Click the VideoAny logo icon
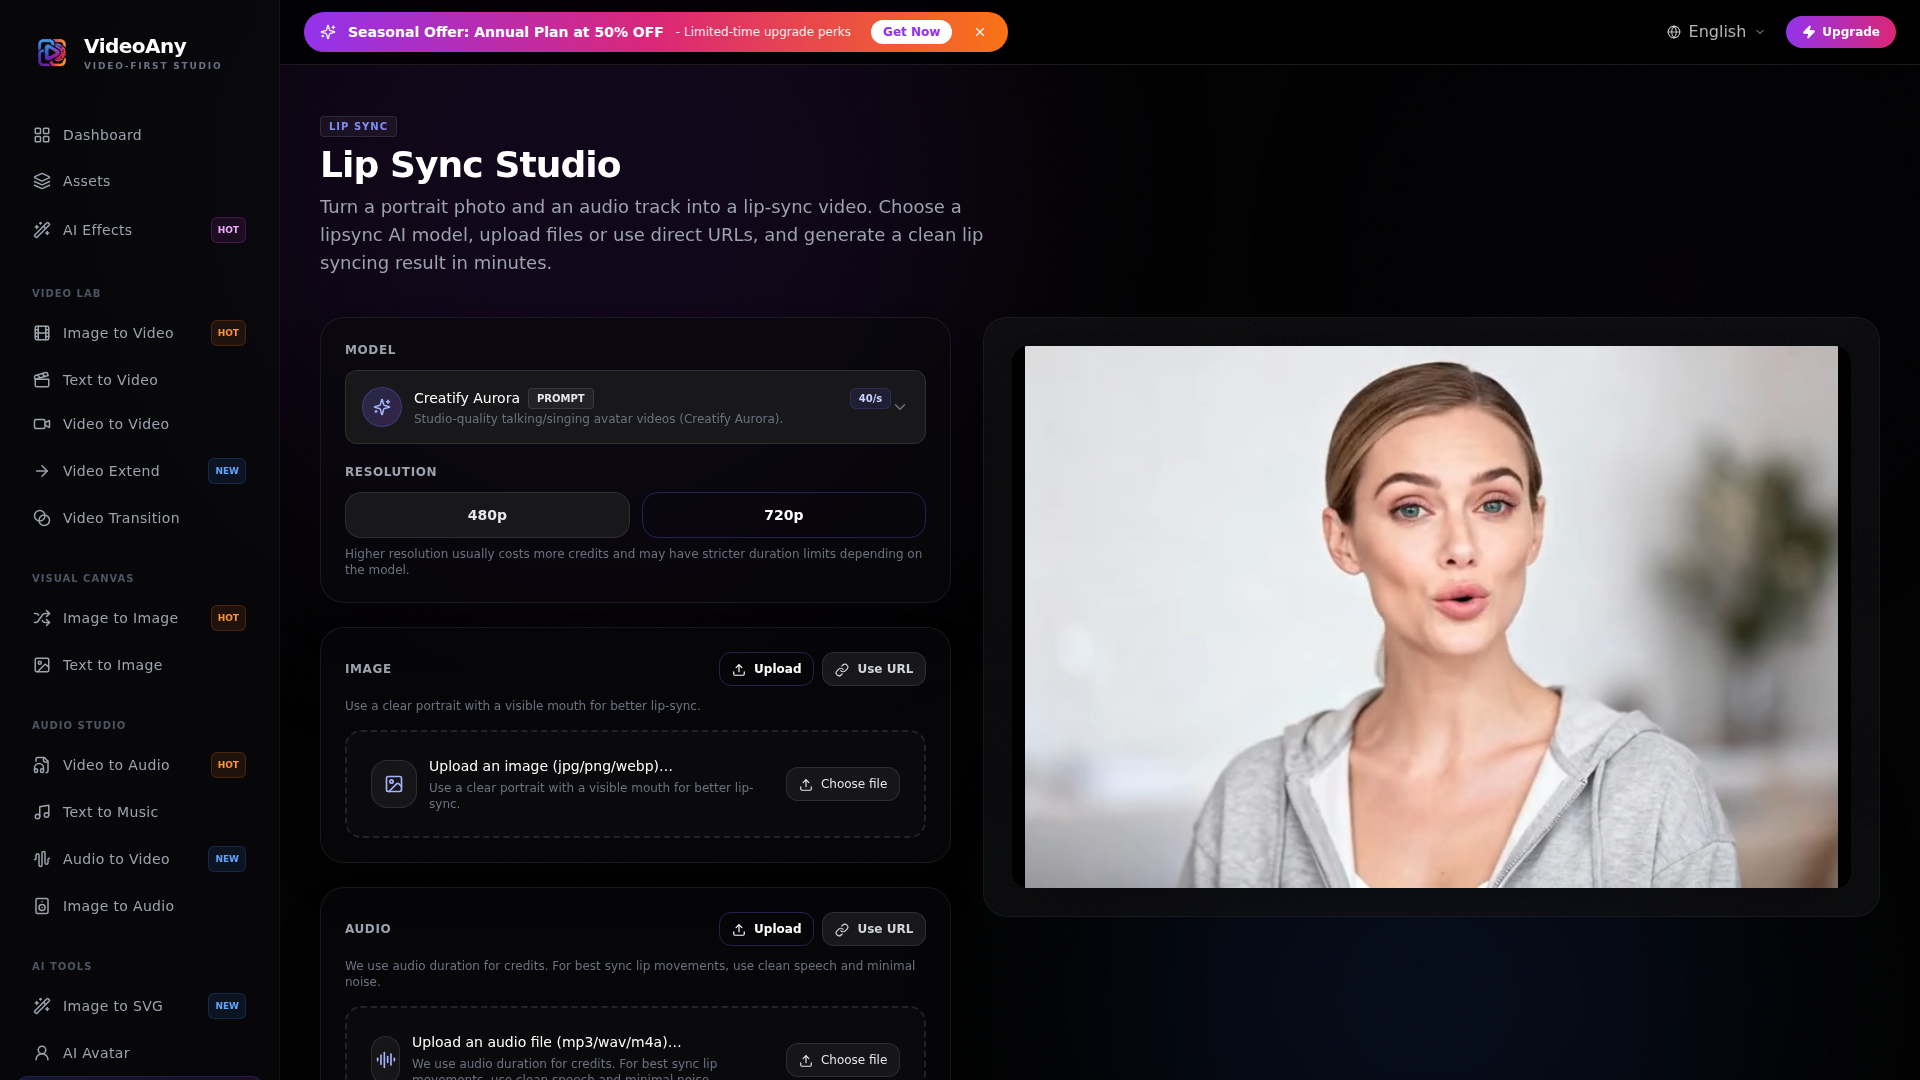 (52, 52)
